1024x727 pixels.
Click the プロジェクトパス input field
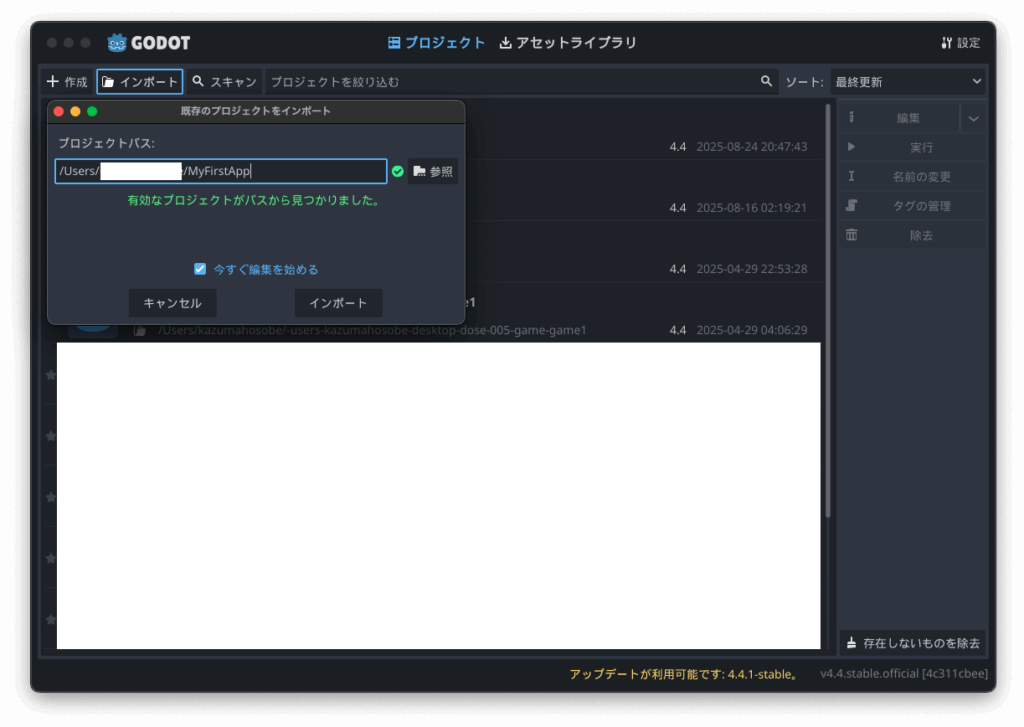tap(220, 172)
